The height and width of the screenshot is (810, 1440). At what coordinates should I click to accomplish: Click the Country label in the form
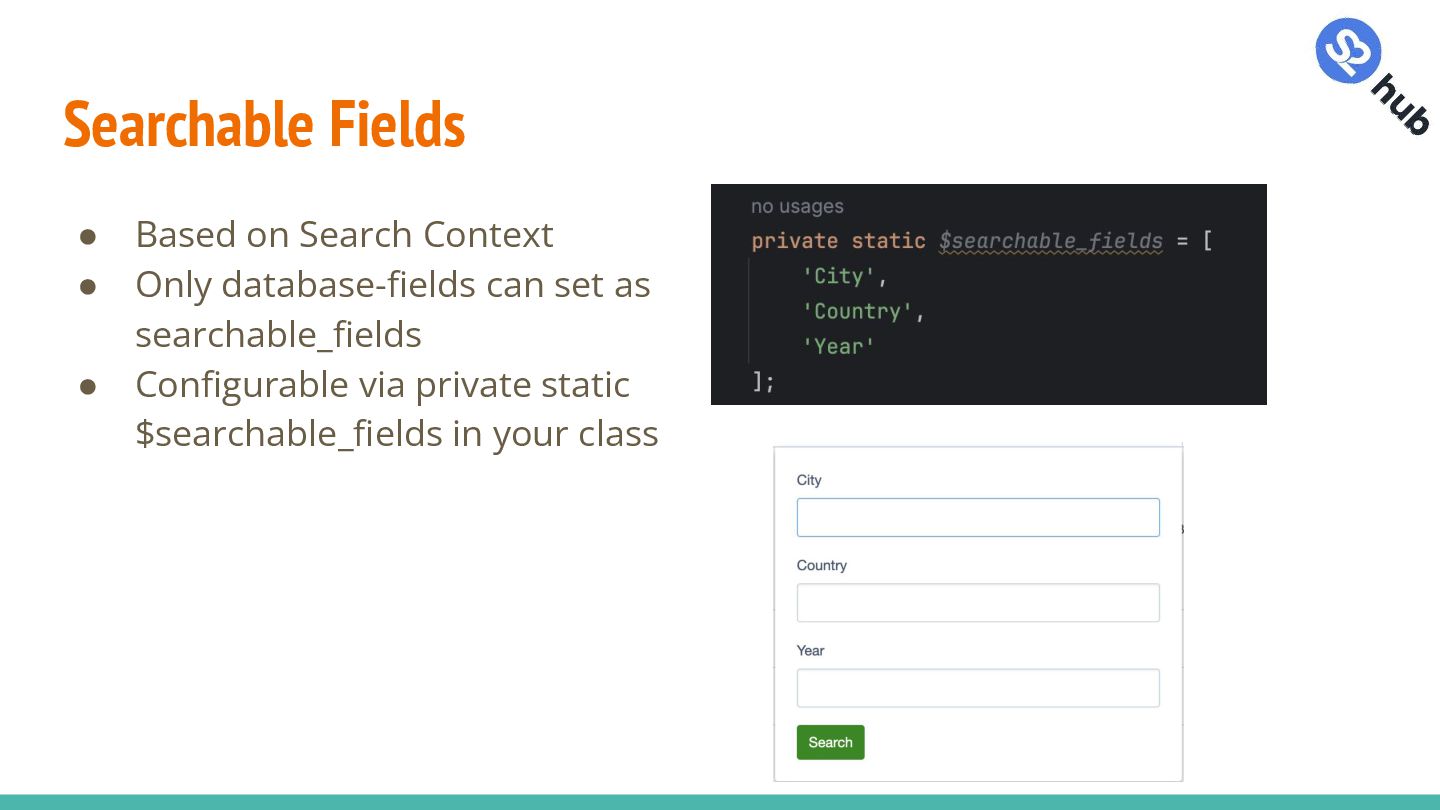pos(822,565)
